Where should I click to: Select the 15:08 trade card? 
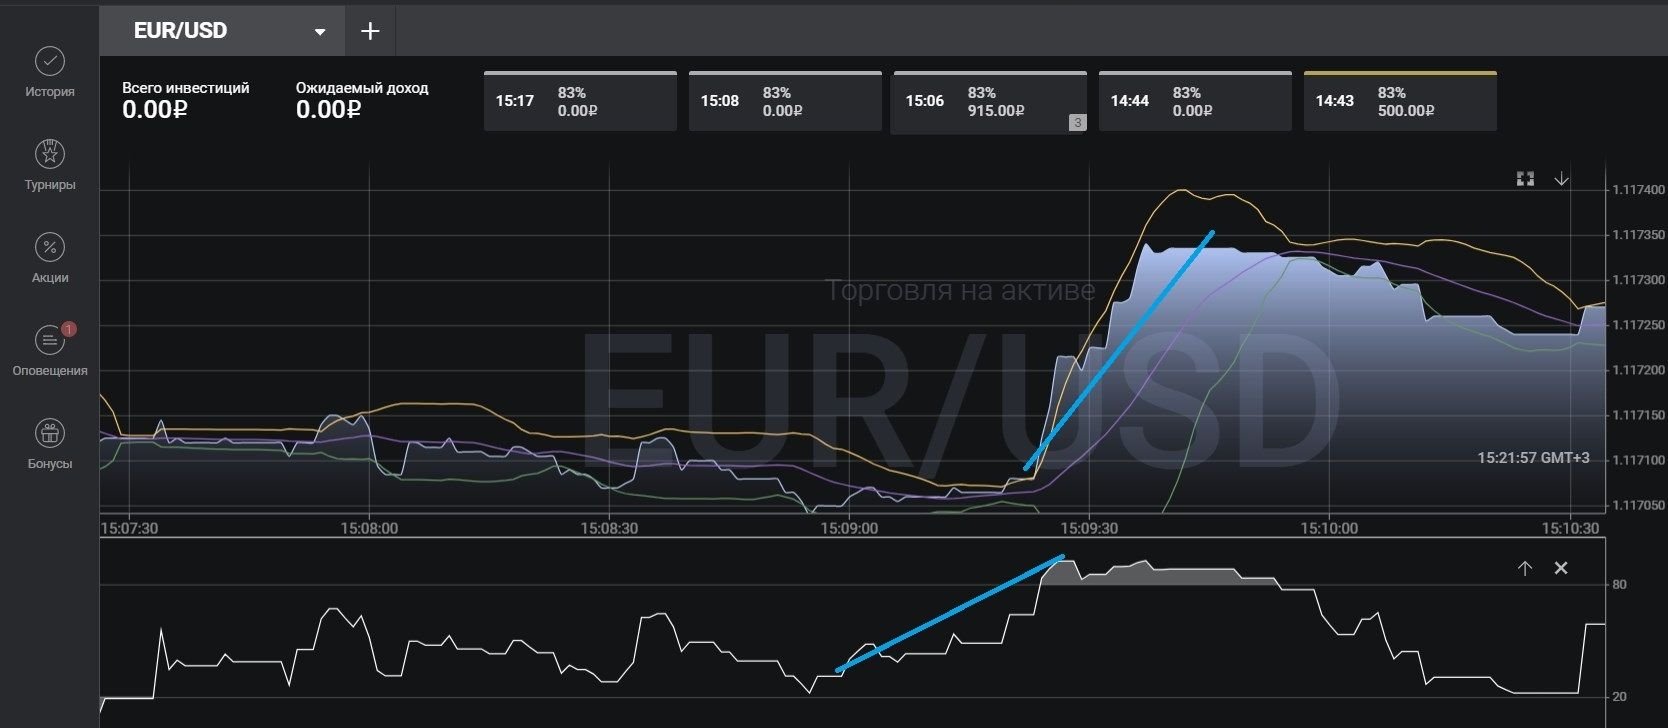(785, 101)
